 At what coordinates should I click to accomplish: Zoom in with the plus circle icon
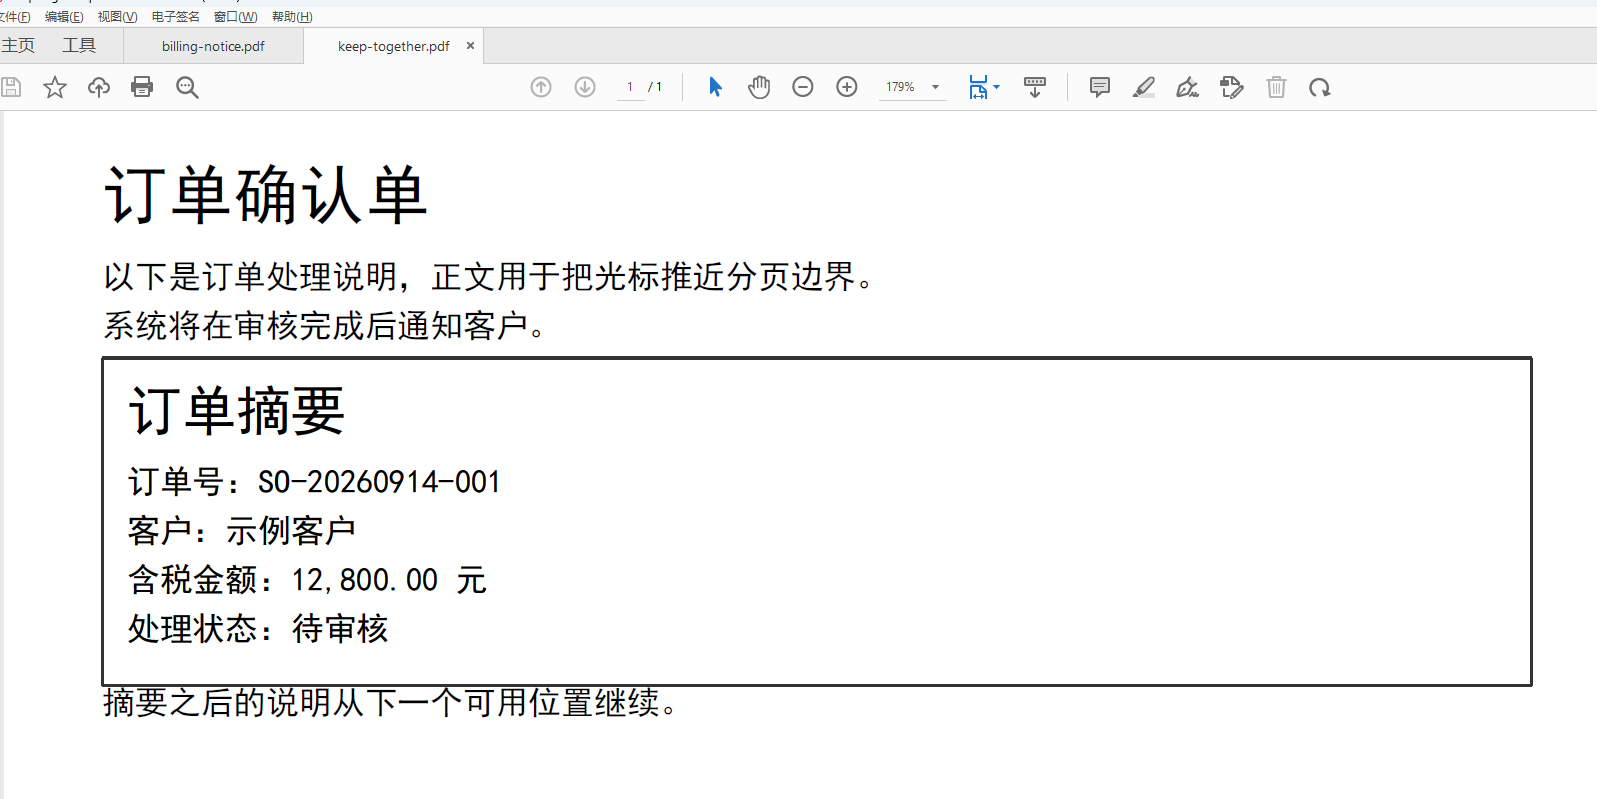(847, 87)
